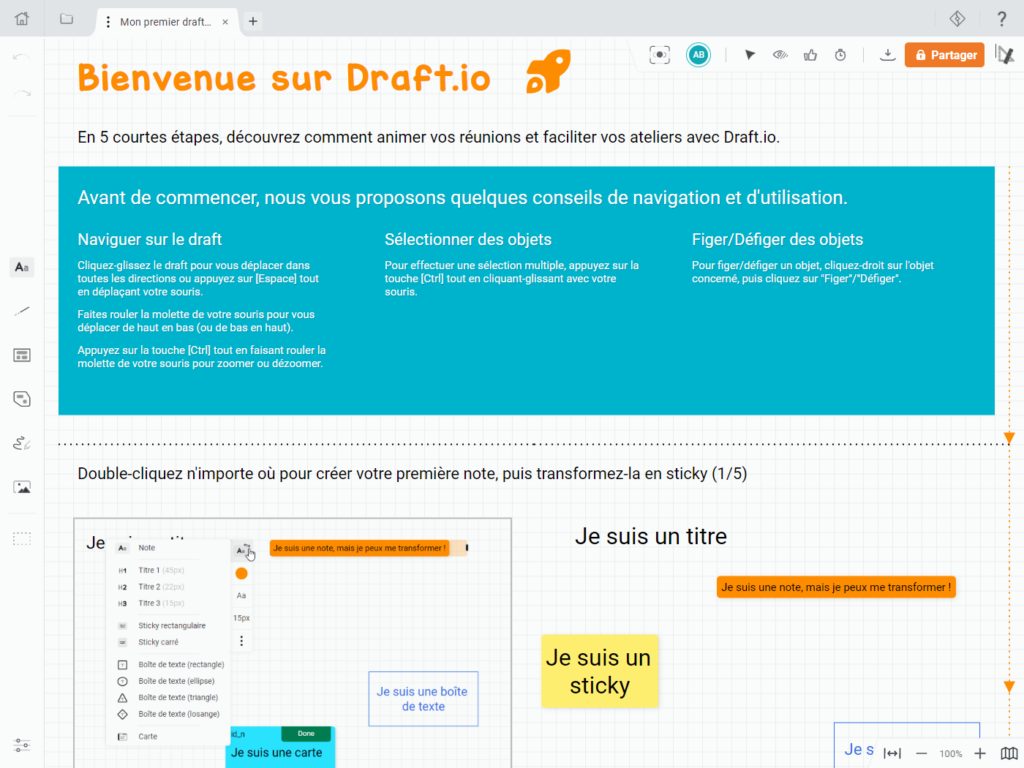This screenshot has height=768, width=1024.
Task: Open the AB user avatar
Action: (x=698, y=55)
